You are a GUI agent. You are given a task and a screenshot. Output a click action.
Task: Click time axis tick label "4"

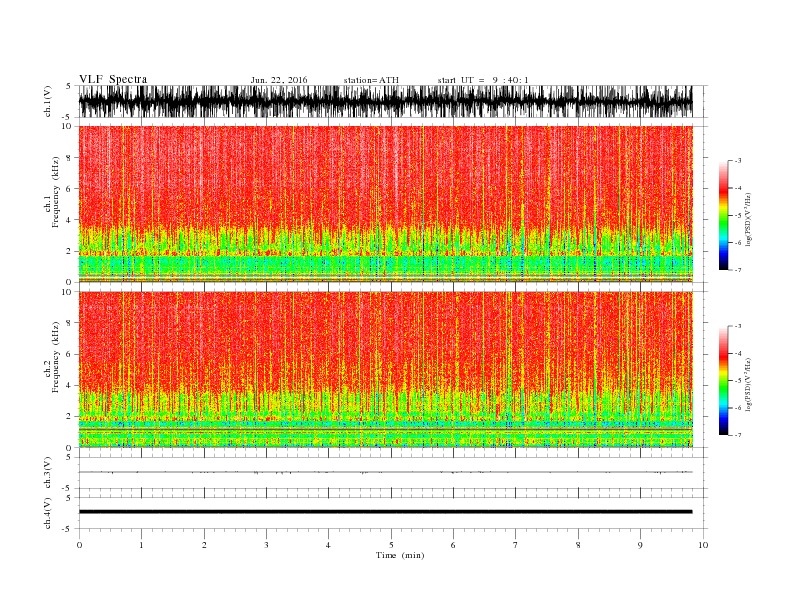328,545
